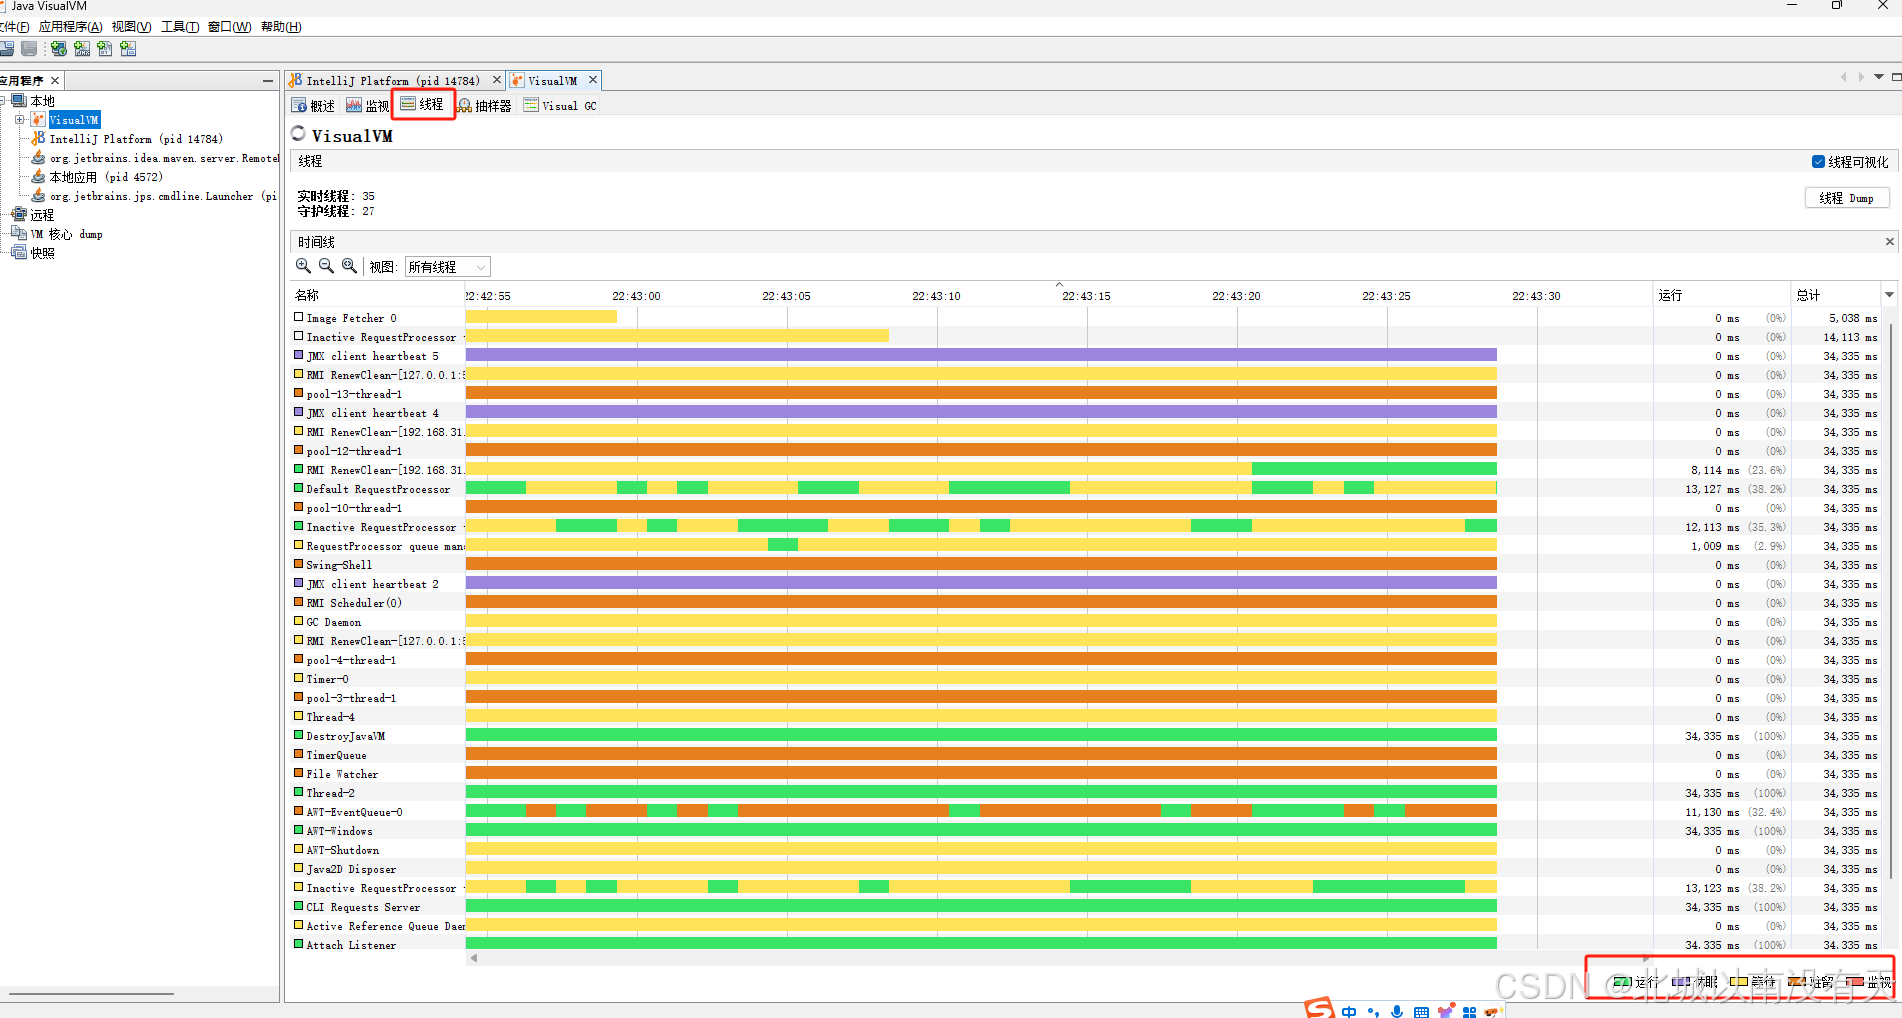Collapse the 本地 tree node

(x=3, y=101)
